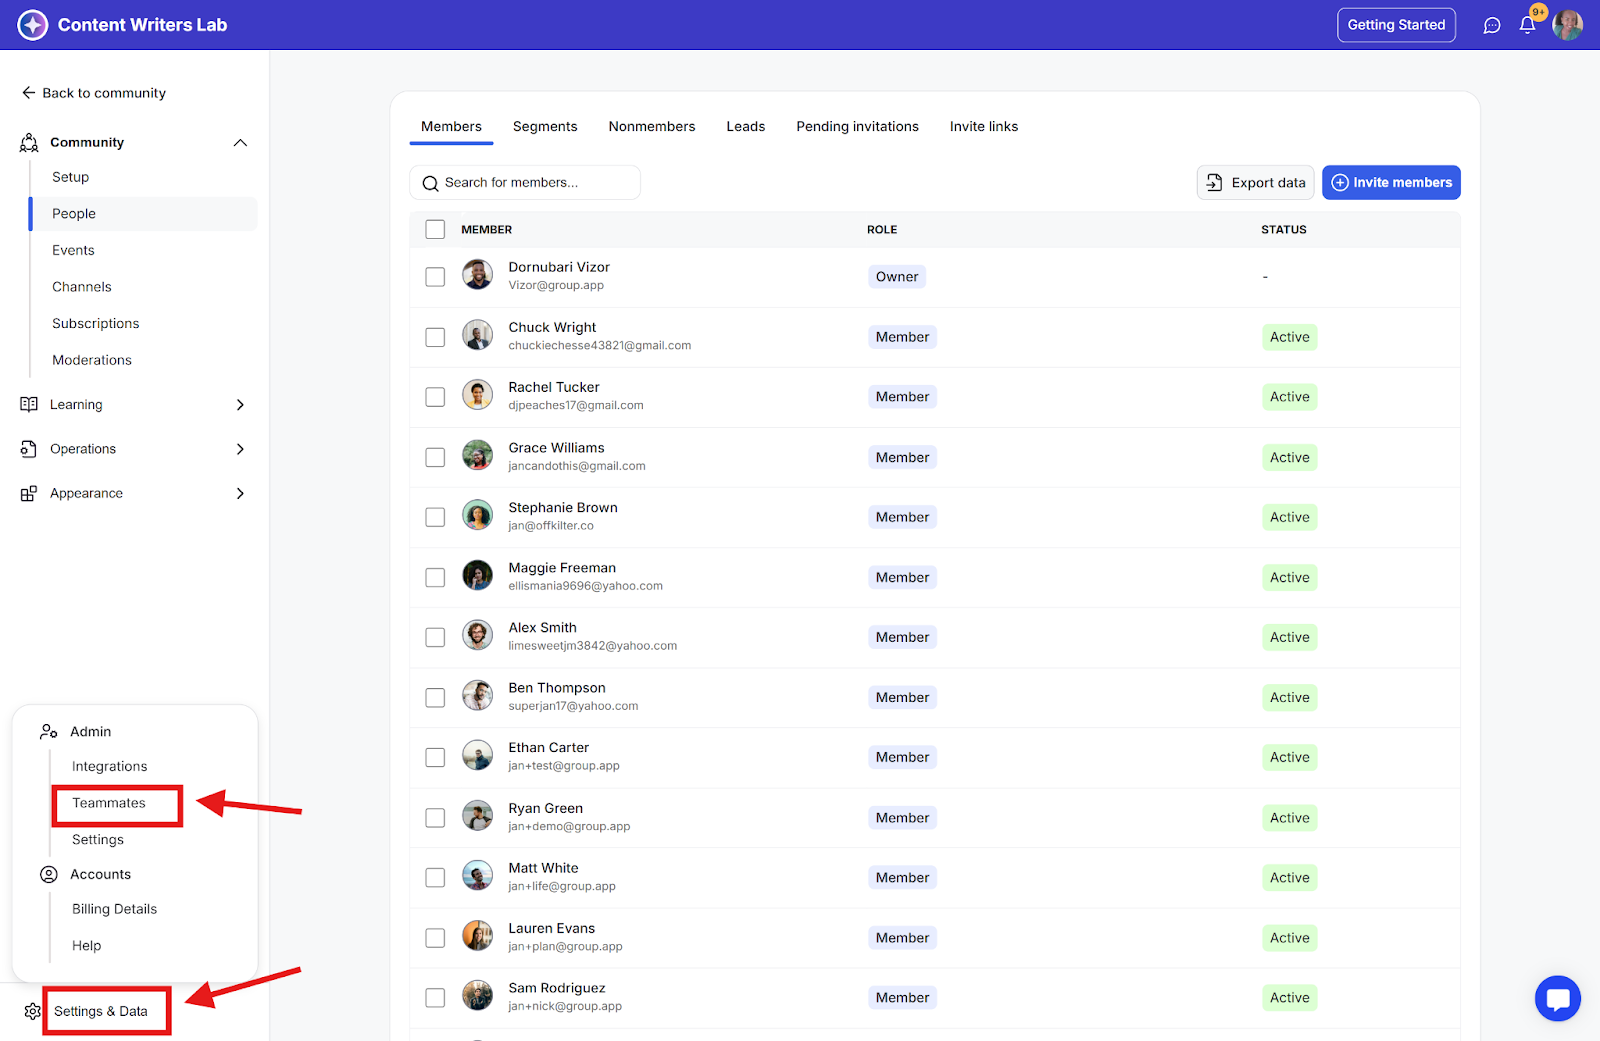
Task: Open the Pending invitations tab
Action: (x=857, y=126)
